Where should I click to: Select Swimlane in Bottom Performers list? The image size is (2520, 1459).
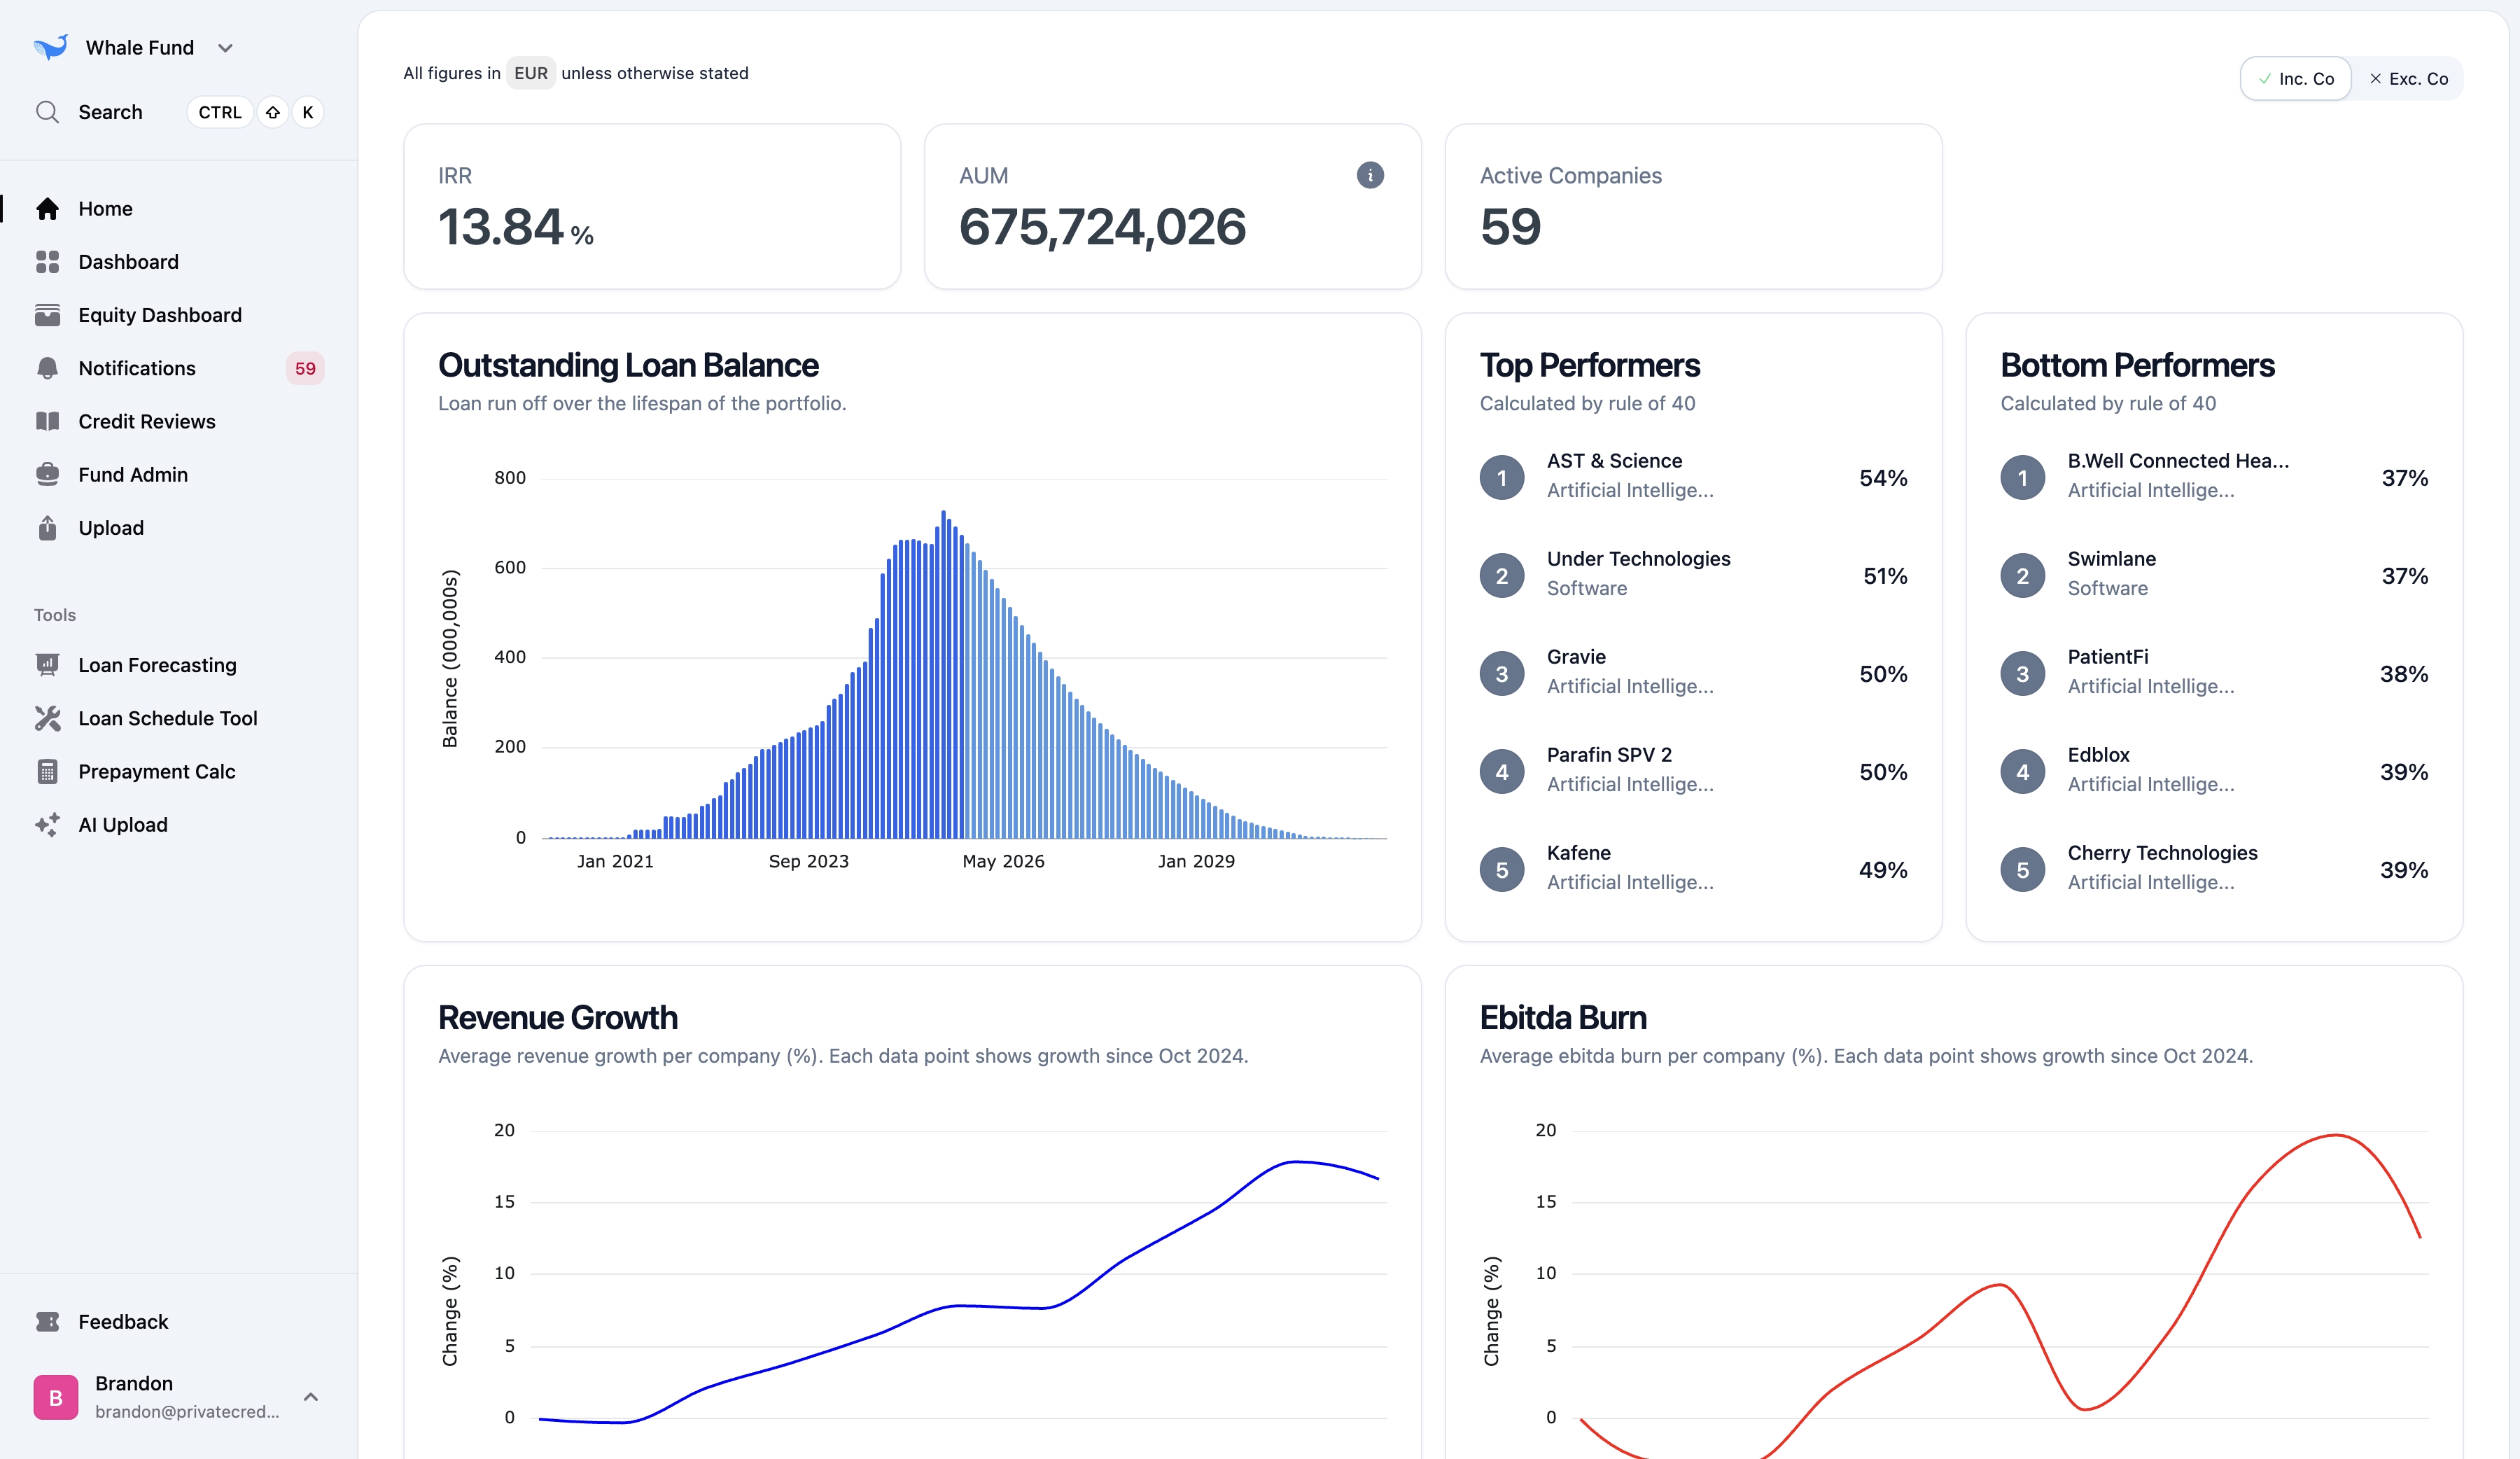(x=2111, y=559)
